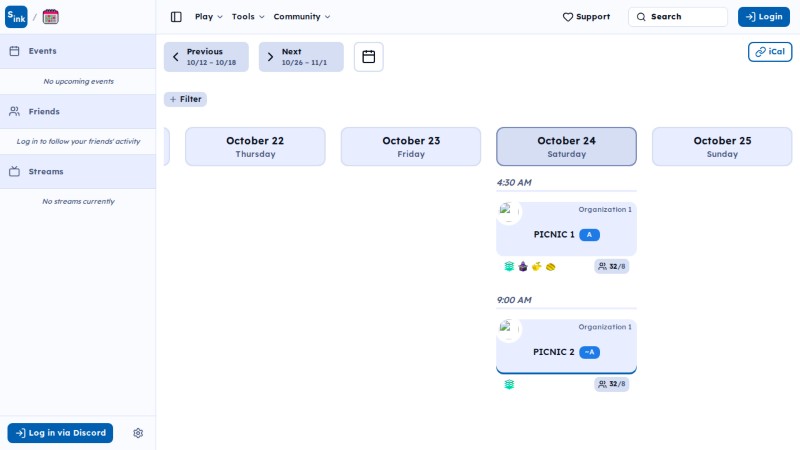Image resolution: width=800 pixels, height=450 pixels.
Task: Click the 4:30 AM time heading
Action: coord(514,183)
